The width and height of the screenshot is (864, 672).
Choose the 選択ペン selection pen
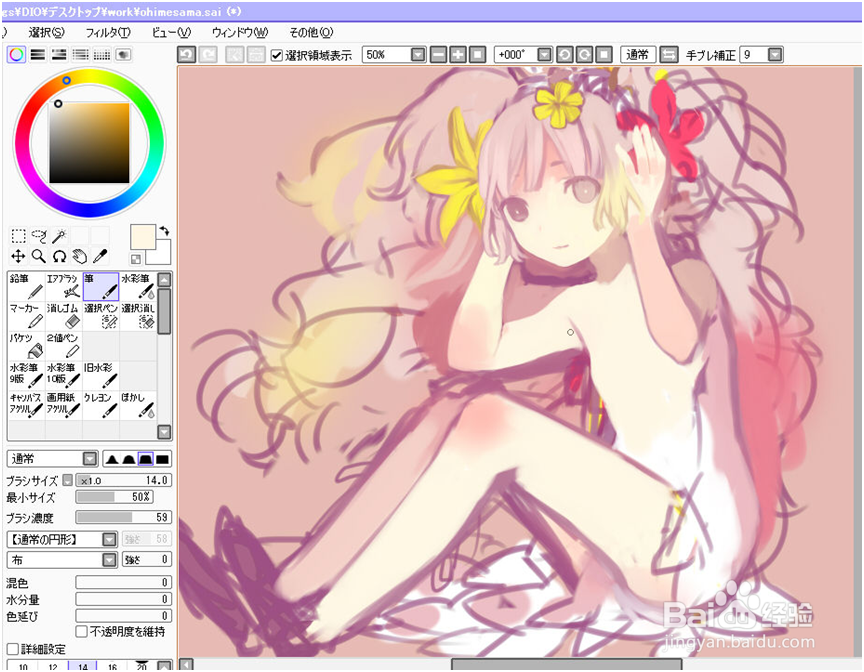point(101,316)
